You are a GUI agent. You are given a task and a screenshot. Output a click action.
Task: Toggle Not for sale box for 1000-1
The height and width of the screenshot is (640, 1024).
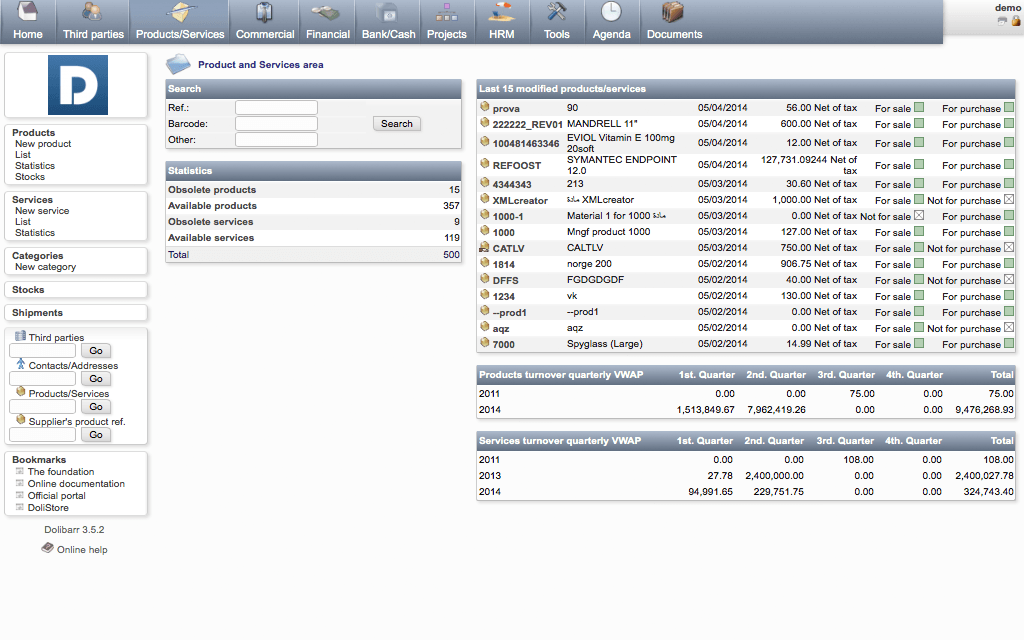click(x=919, y=216)
